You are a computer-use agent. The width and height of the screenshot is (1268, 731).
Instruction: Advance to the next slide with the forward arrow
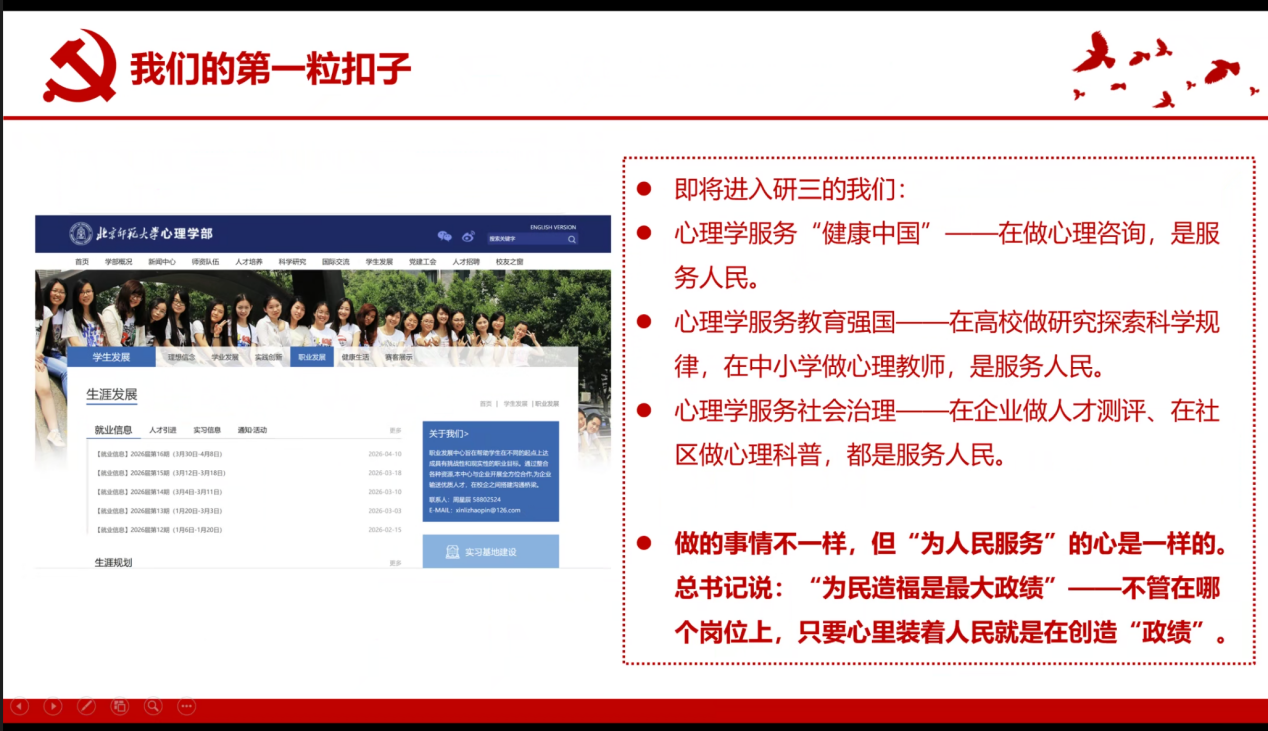pos(53,706)
